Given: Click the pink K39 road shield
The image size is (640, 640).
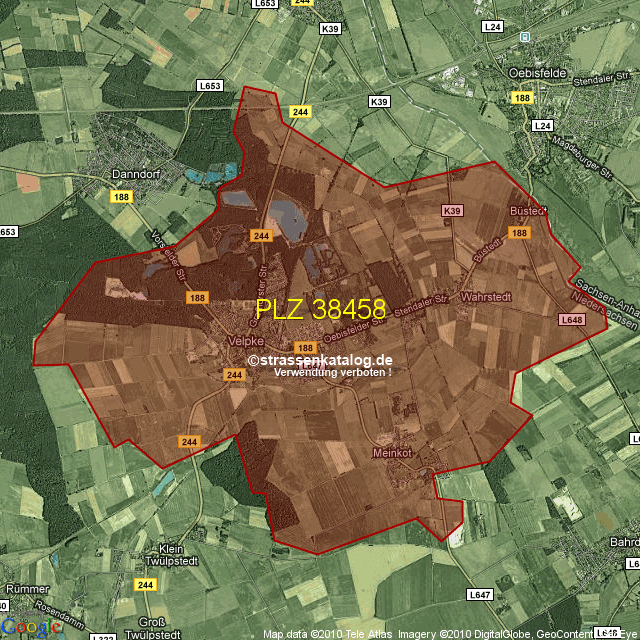Looking at the screenshot, I should click(x=453, y=211).
